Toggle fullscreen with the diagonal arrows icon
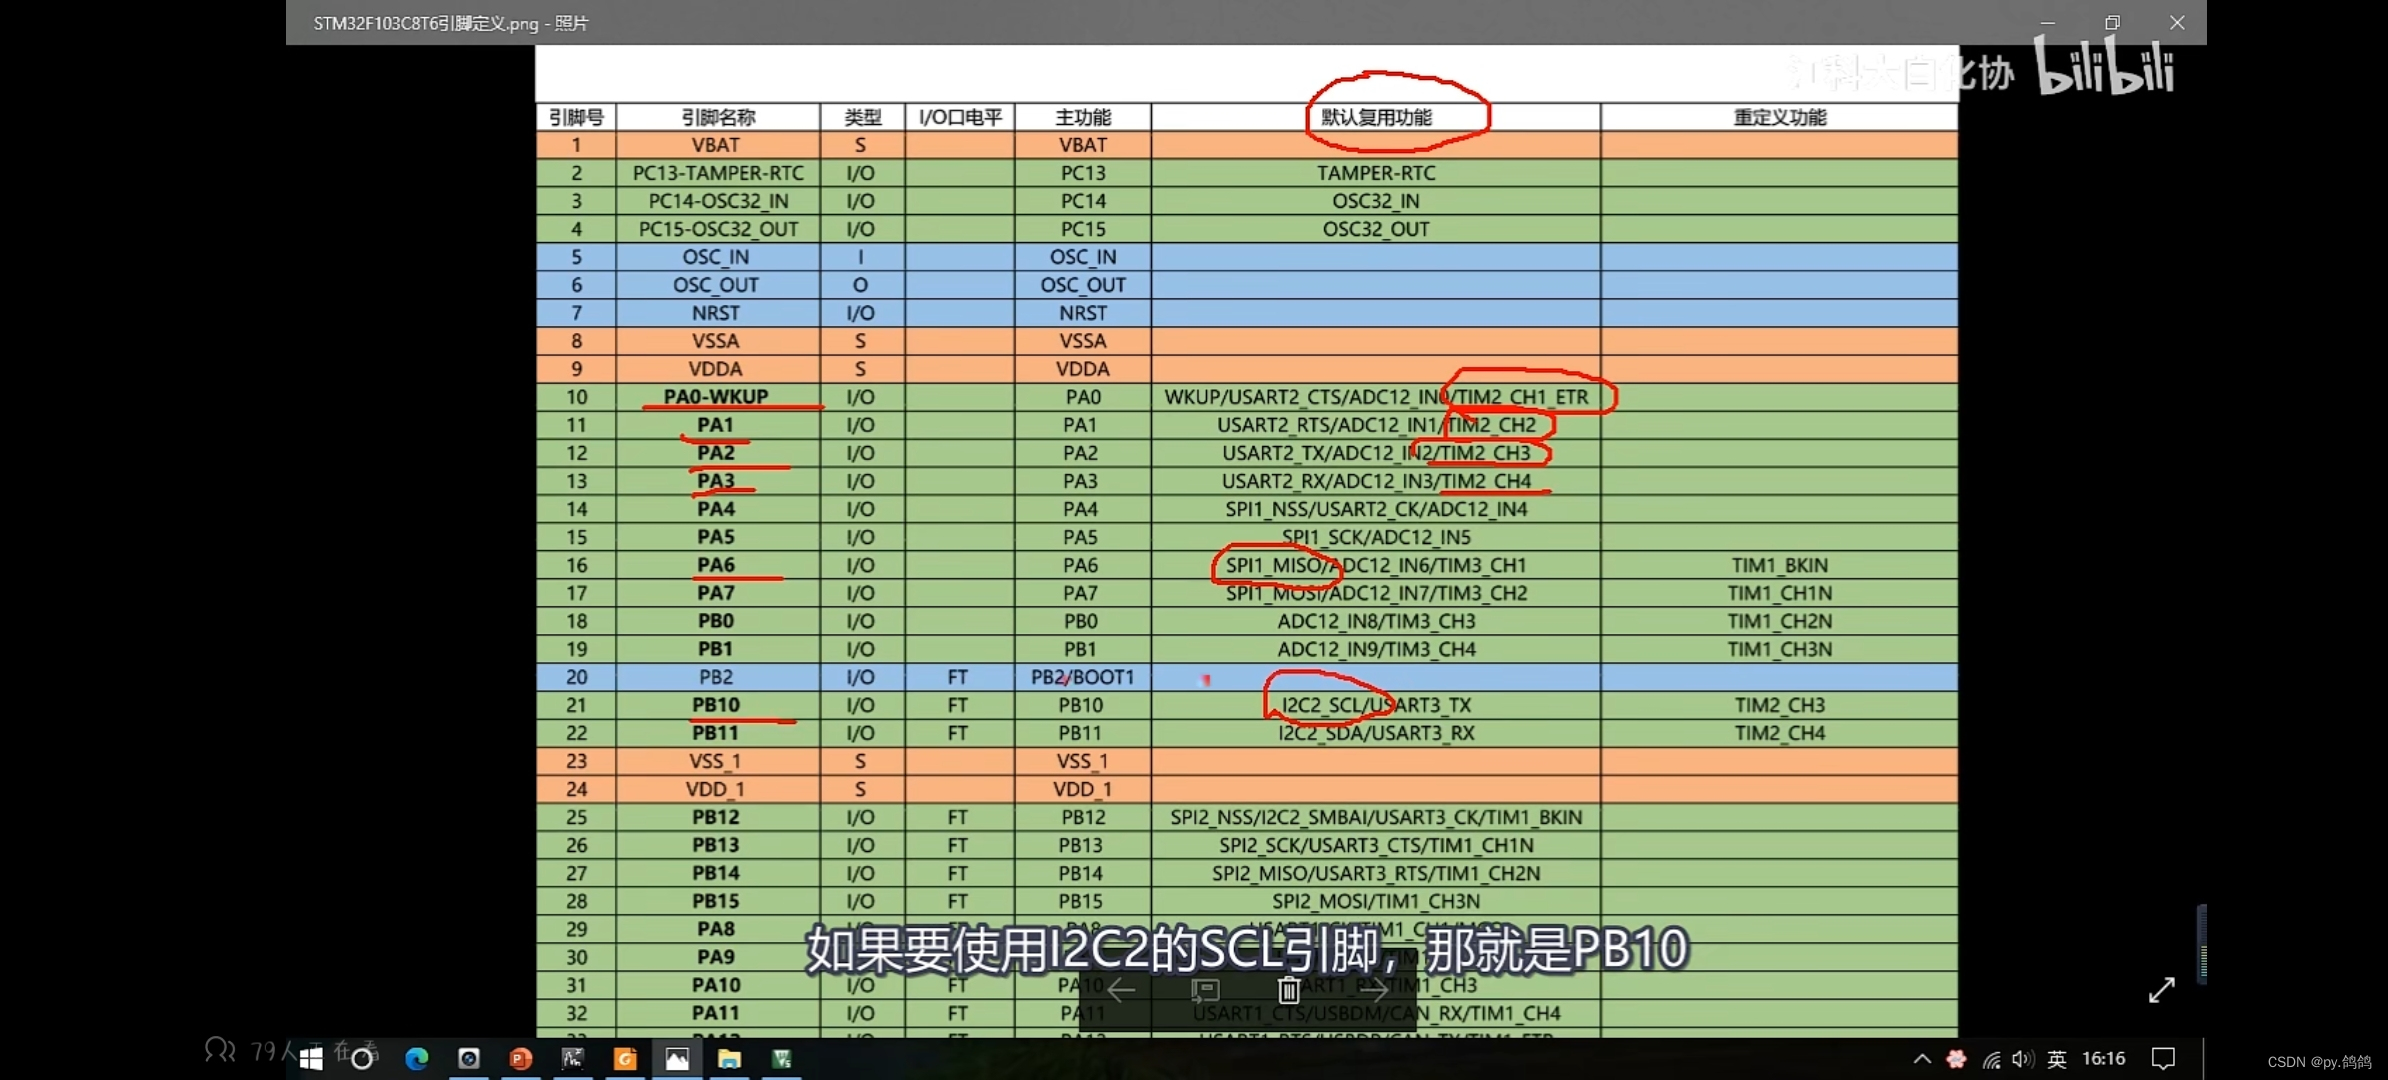The image size is (2388, 1080). [x=2162, y=990]
